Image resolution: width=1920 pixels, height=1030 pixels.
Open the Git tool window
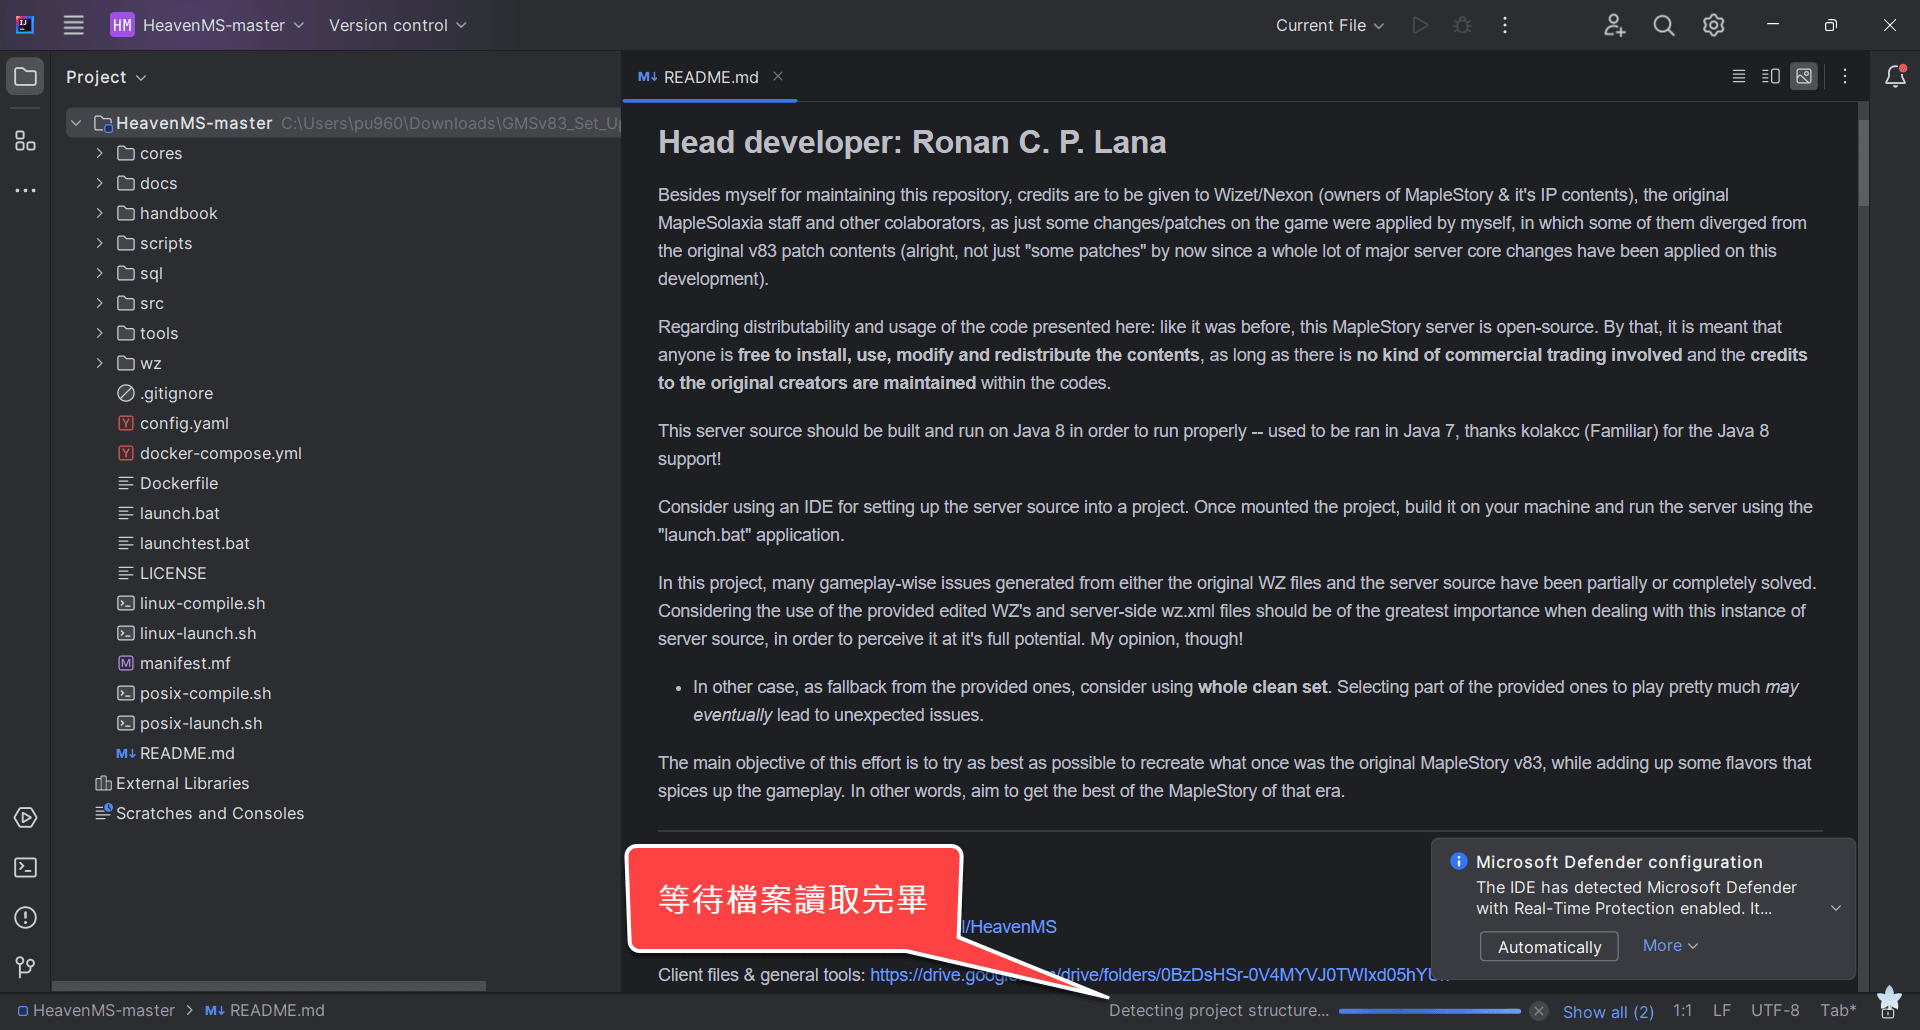click(25, 967)
